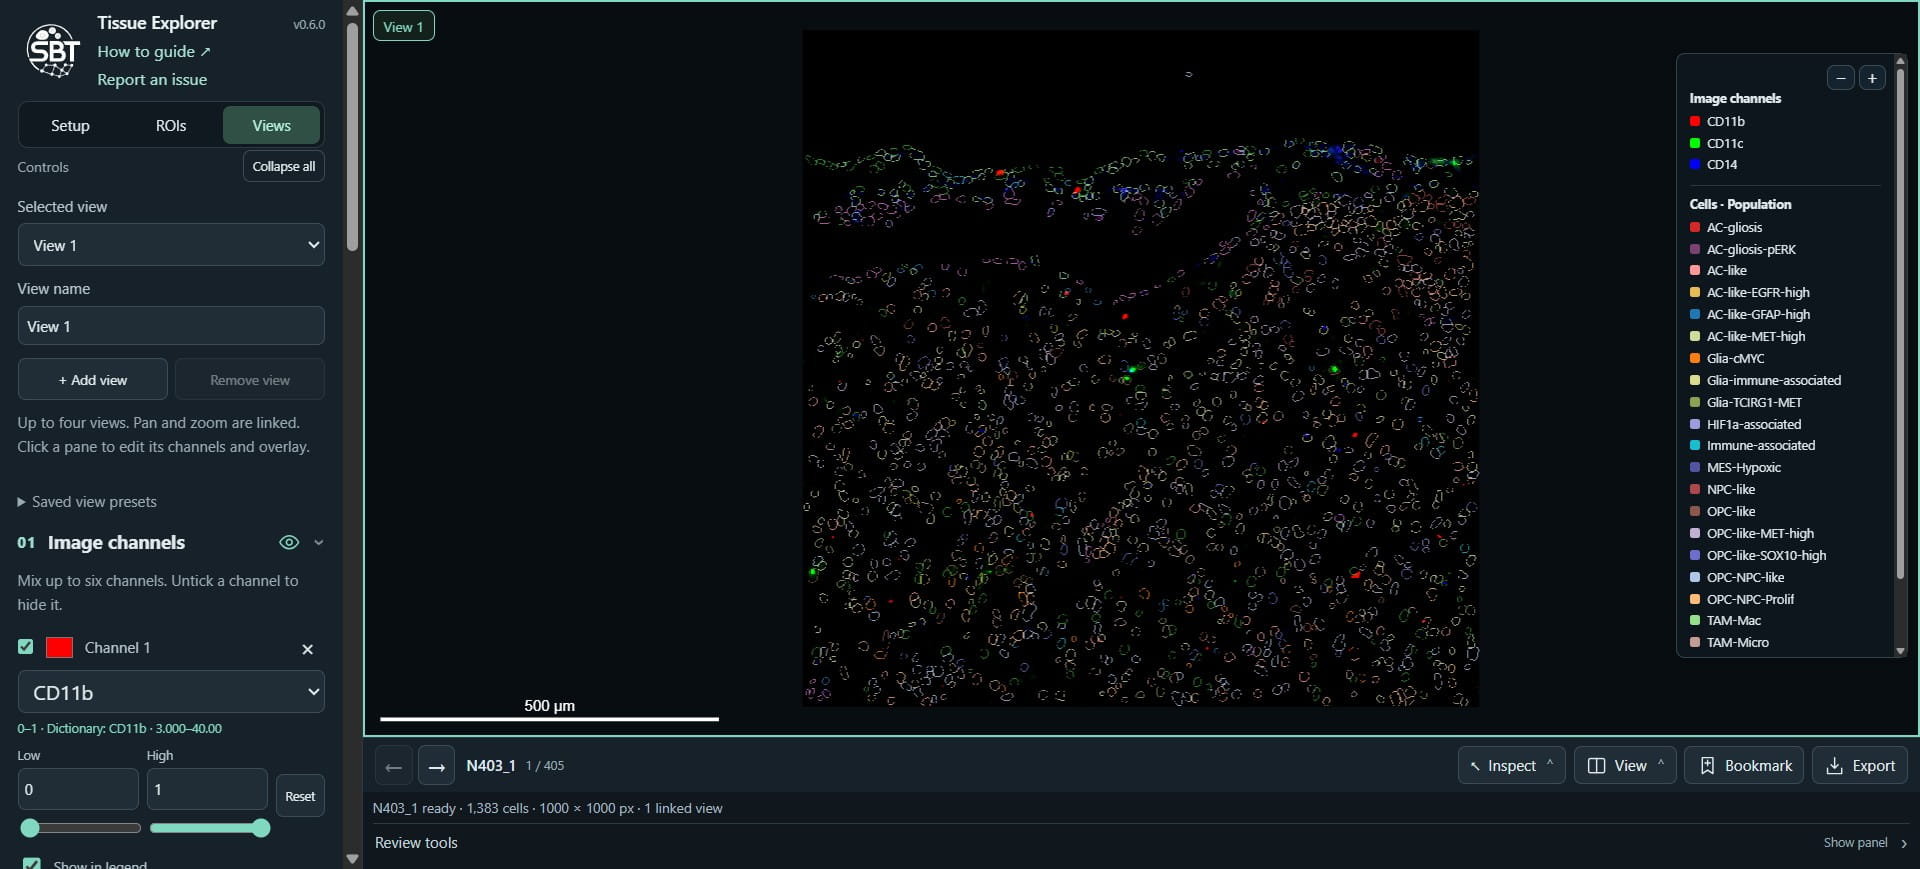The height and width of the screenshot is (869, 1920).
Task: Open the CD11b channel dropdown
Action: pos(171,692)
